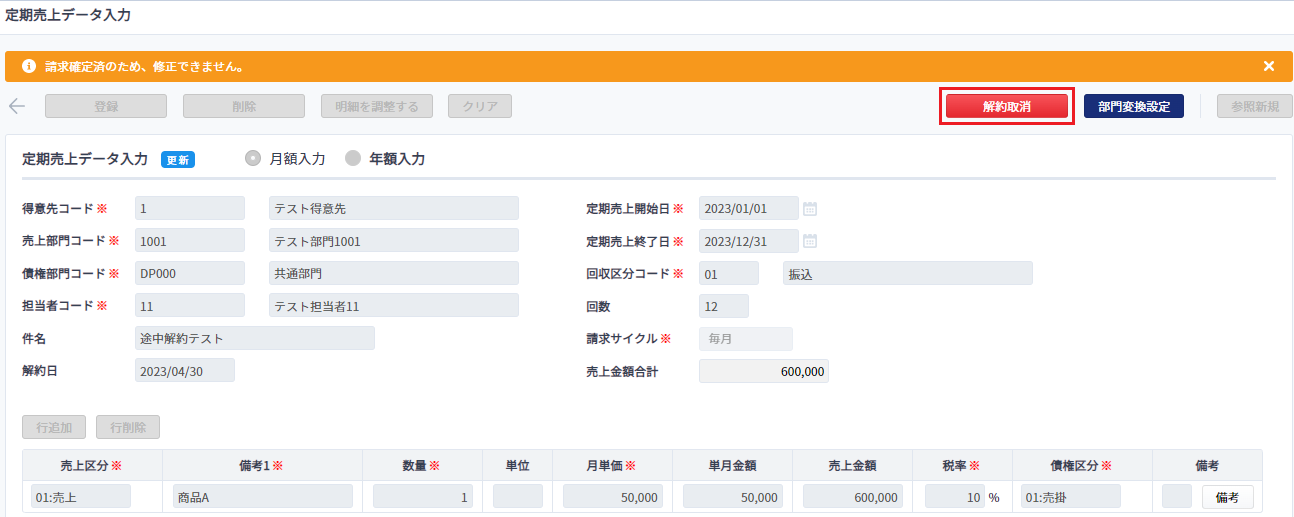Viewport: 1294px width, 517px height.
Task: Select 年額入力 radio button
Action: click(x=353, y=158)
